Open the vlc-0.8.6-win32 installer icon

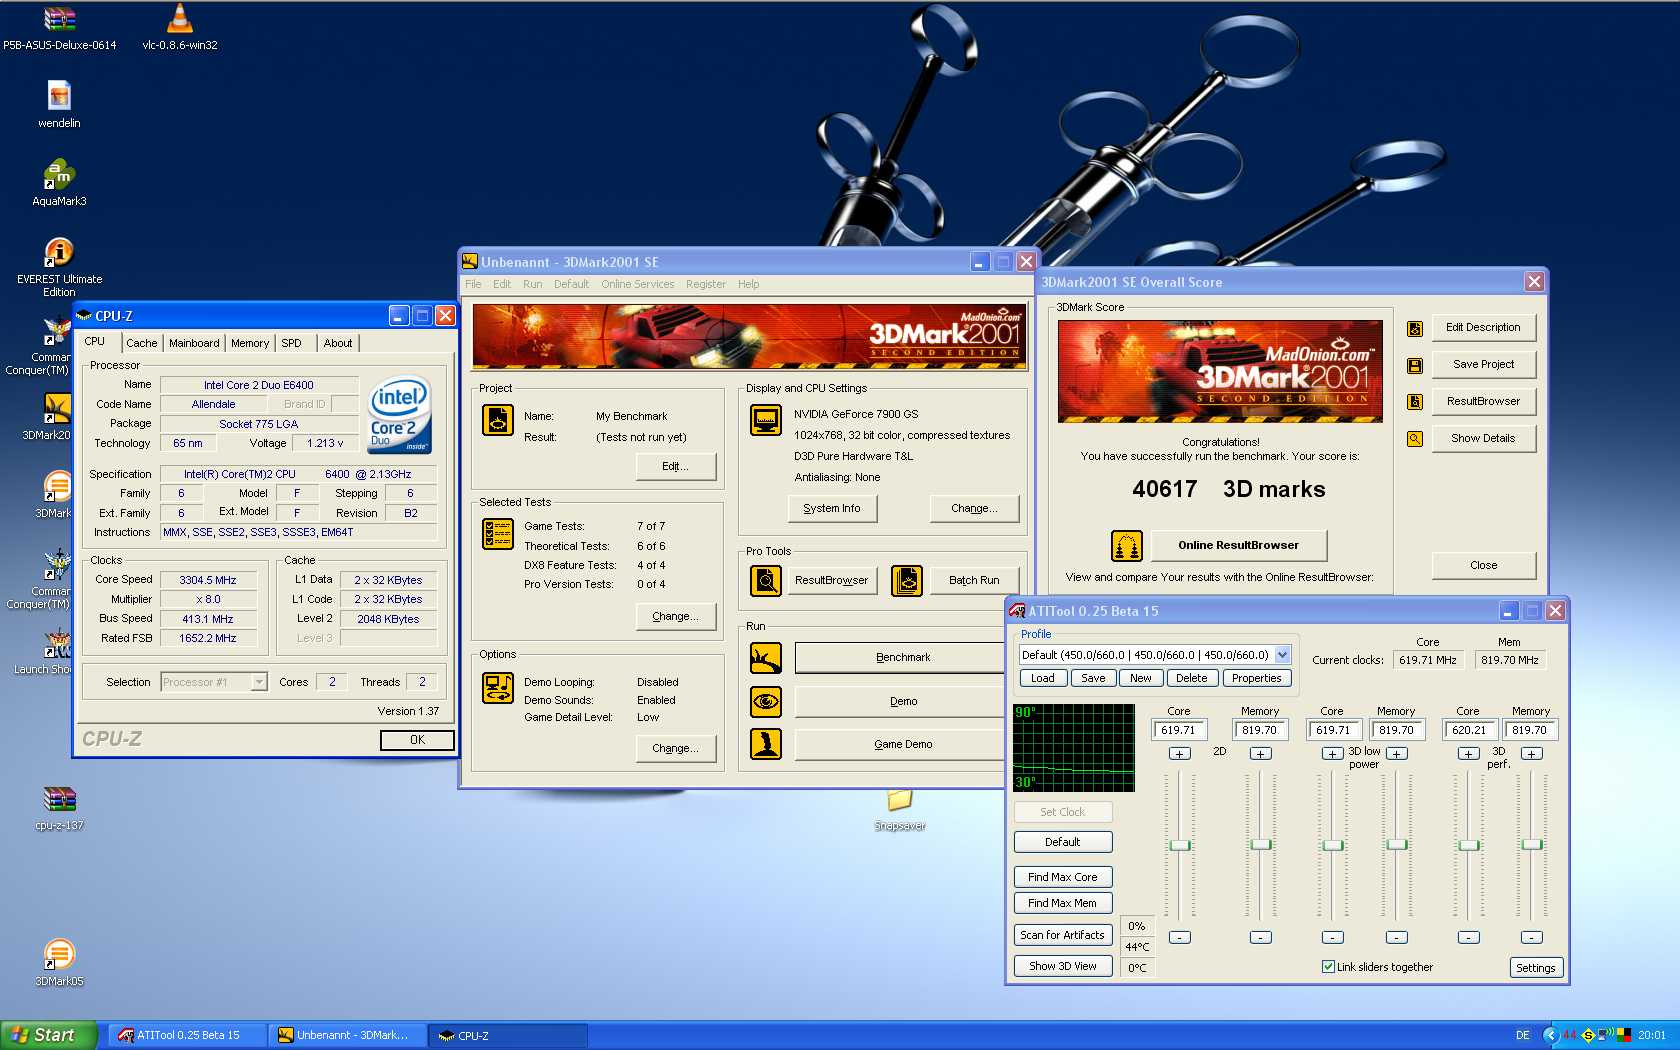point(180,18)
